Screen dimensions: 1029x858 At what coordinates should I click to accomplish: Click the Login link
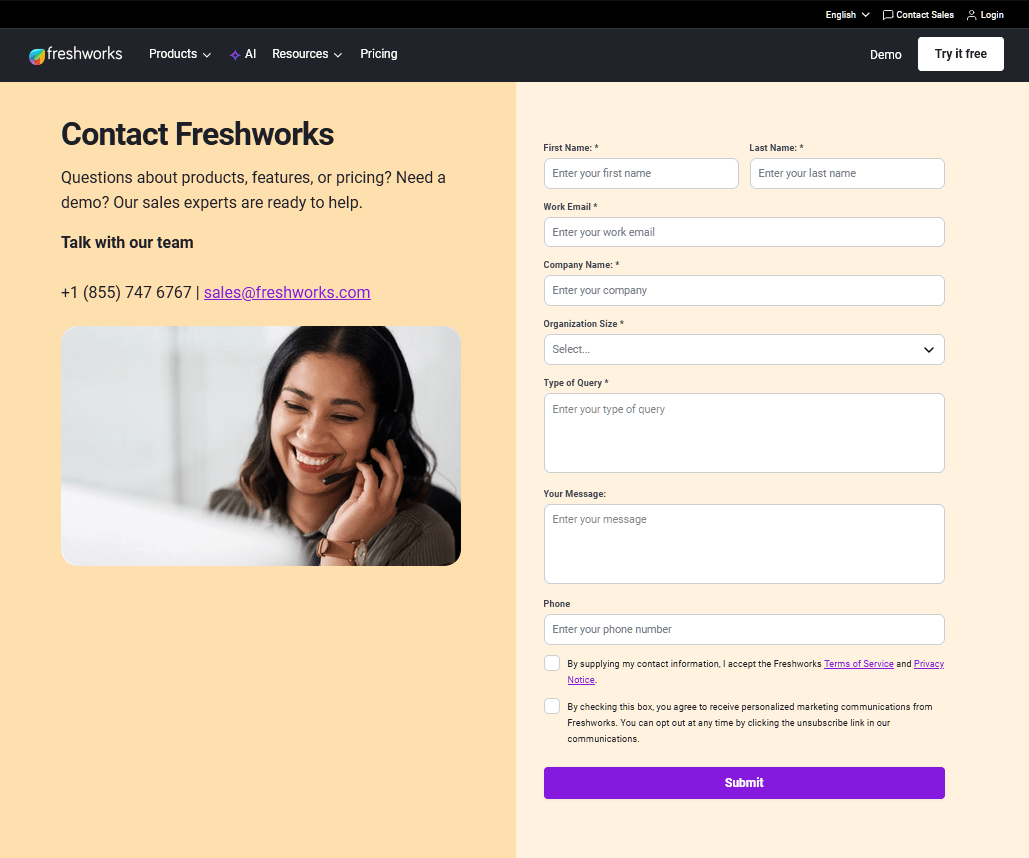click(985, 15)
